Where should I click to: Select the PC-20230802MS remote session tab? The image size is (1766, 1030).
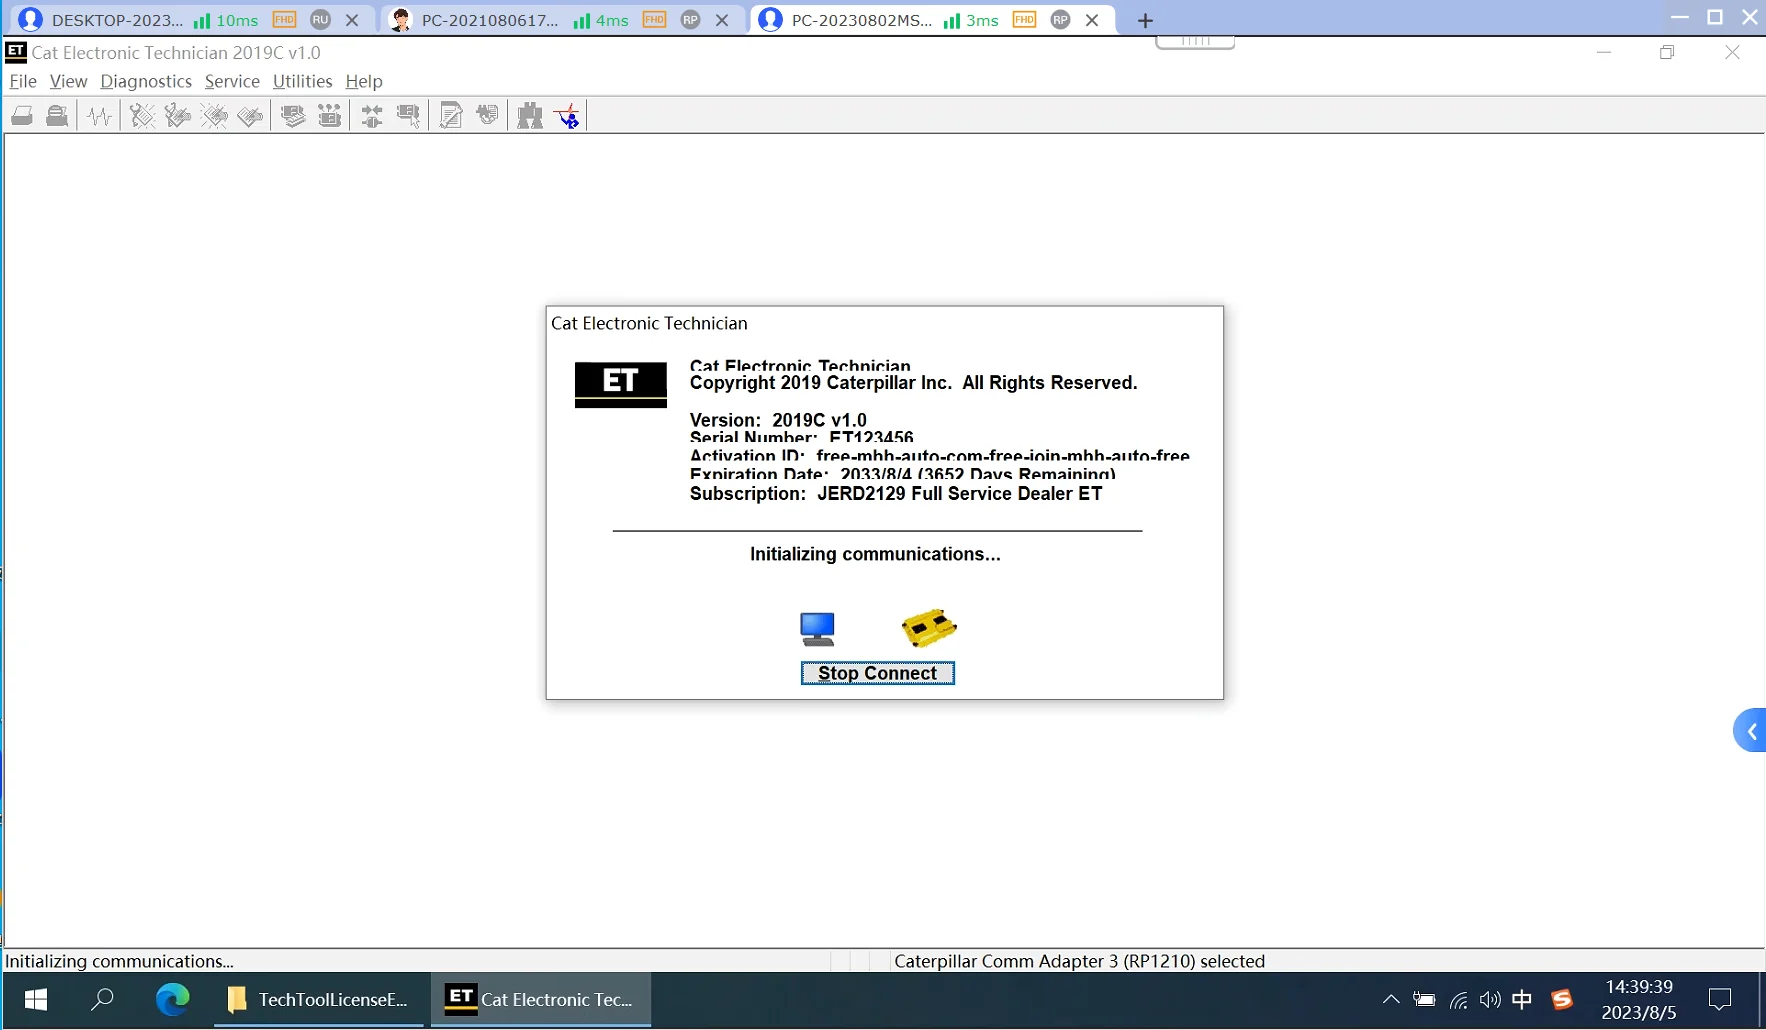(861, 20)
